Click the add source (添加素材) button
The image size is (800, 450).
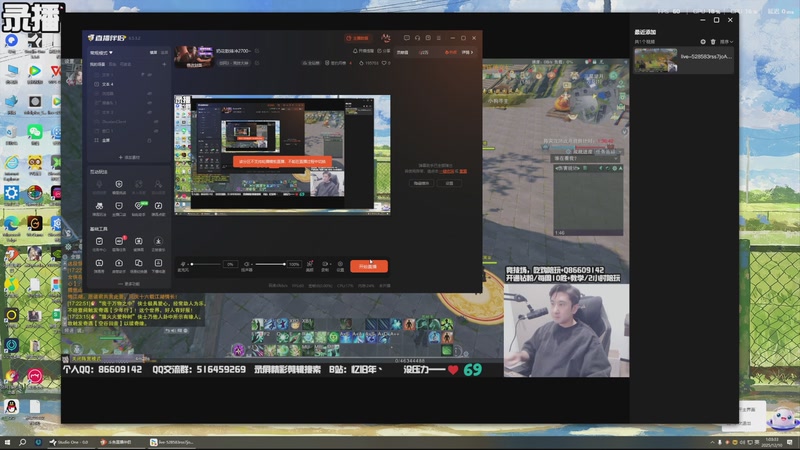click(129, 157)
